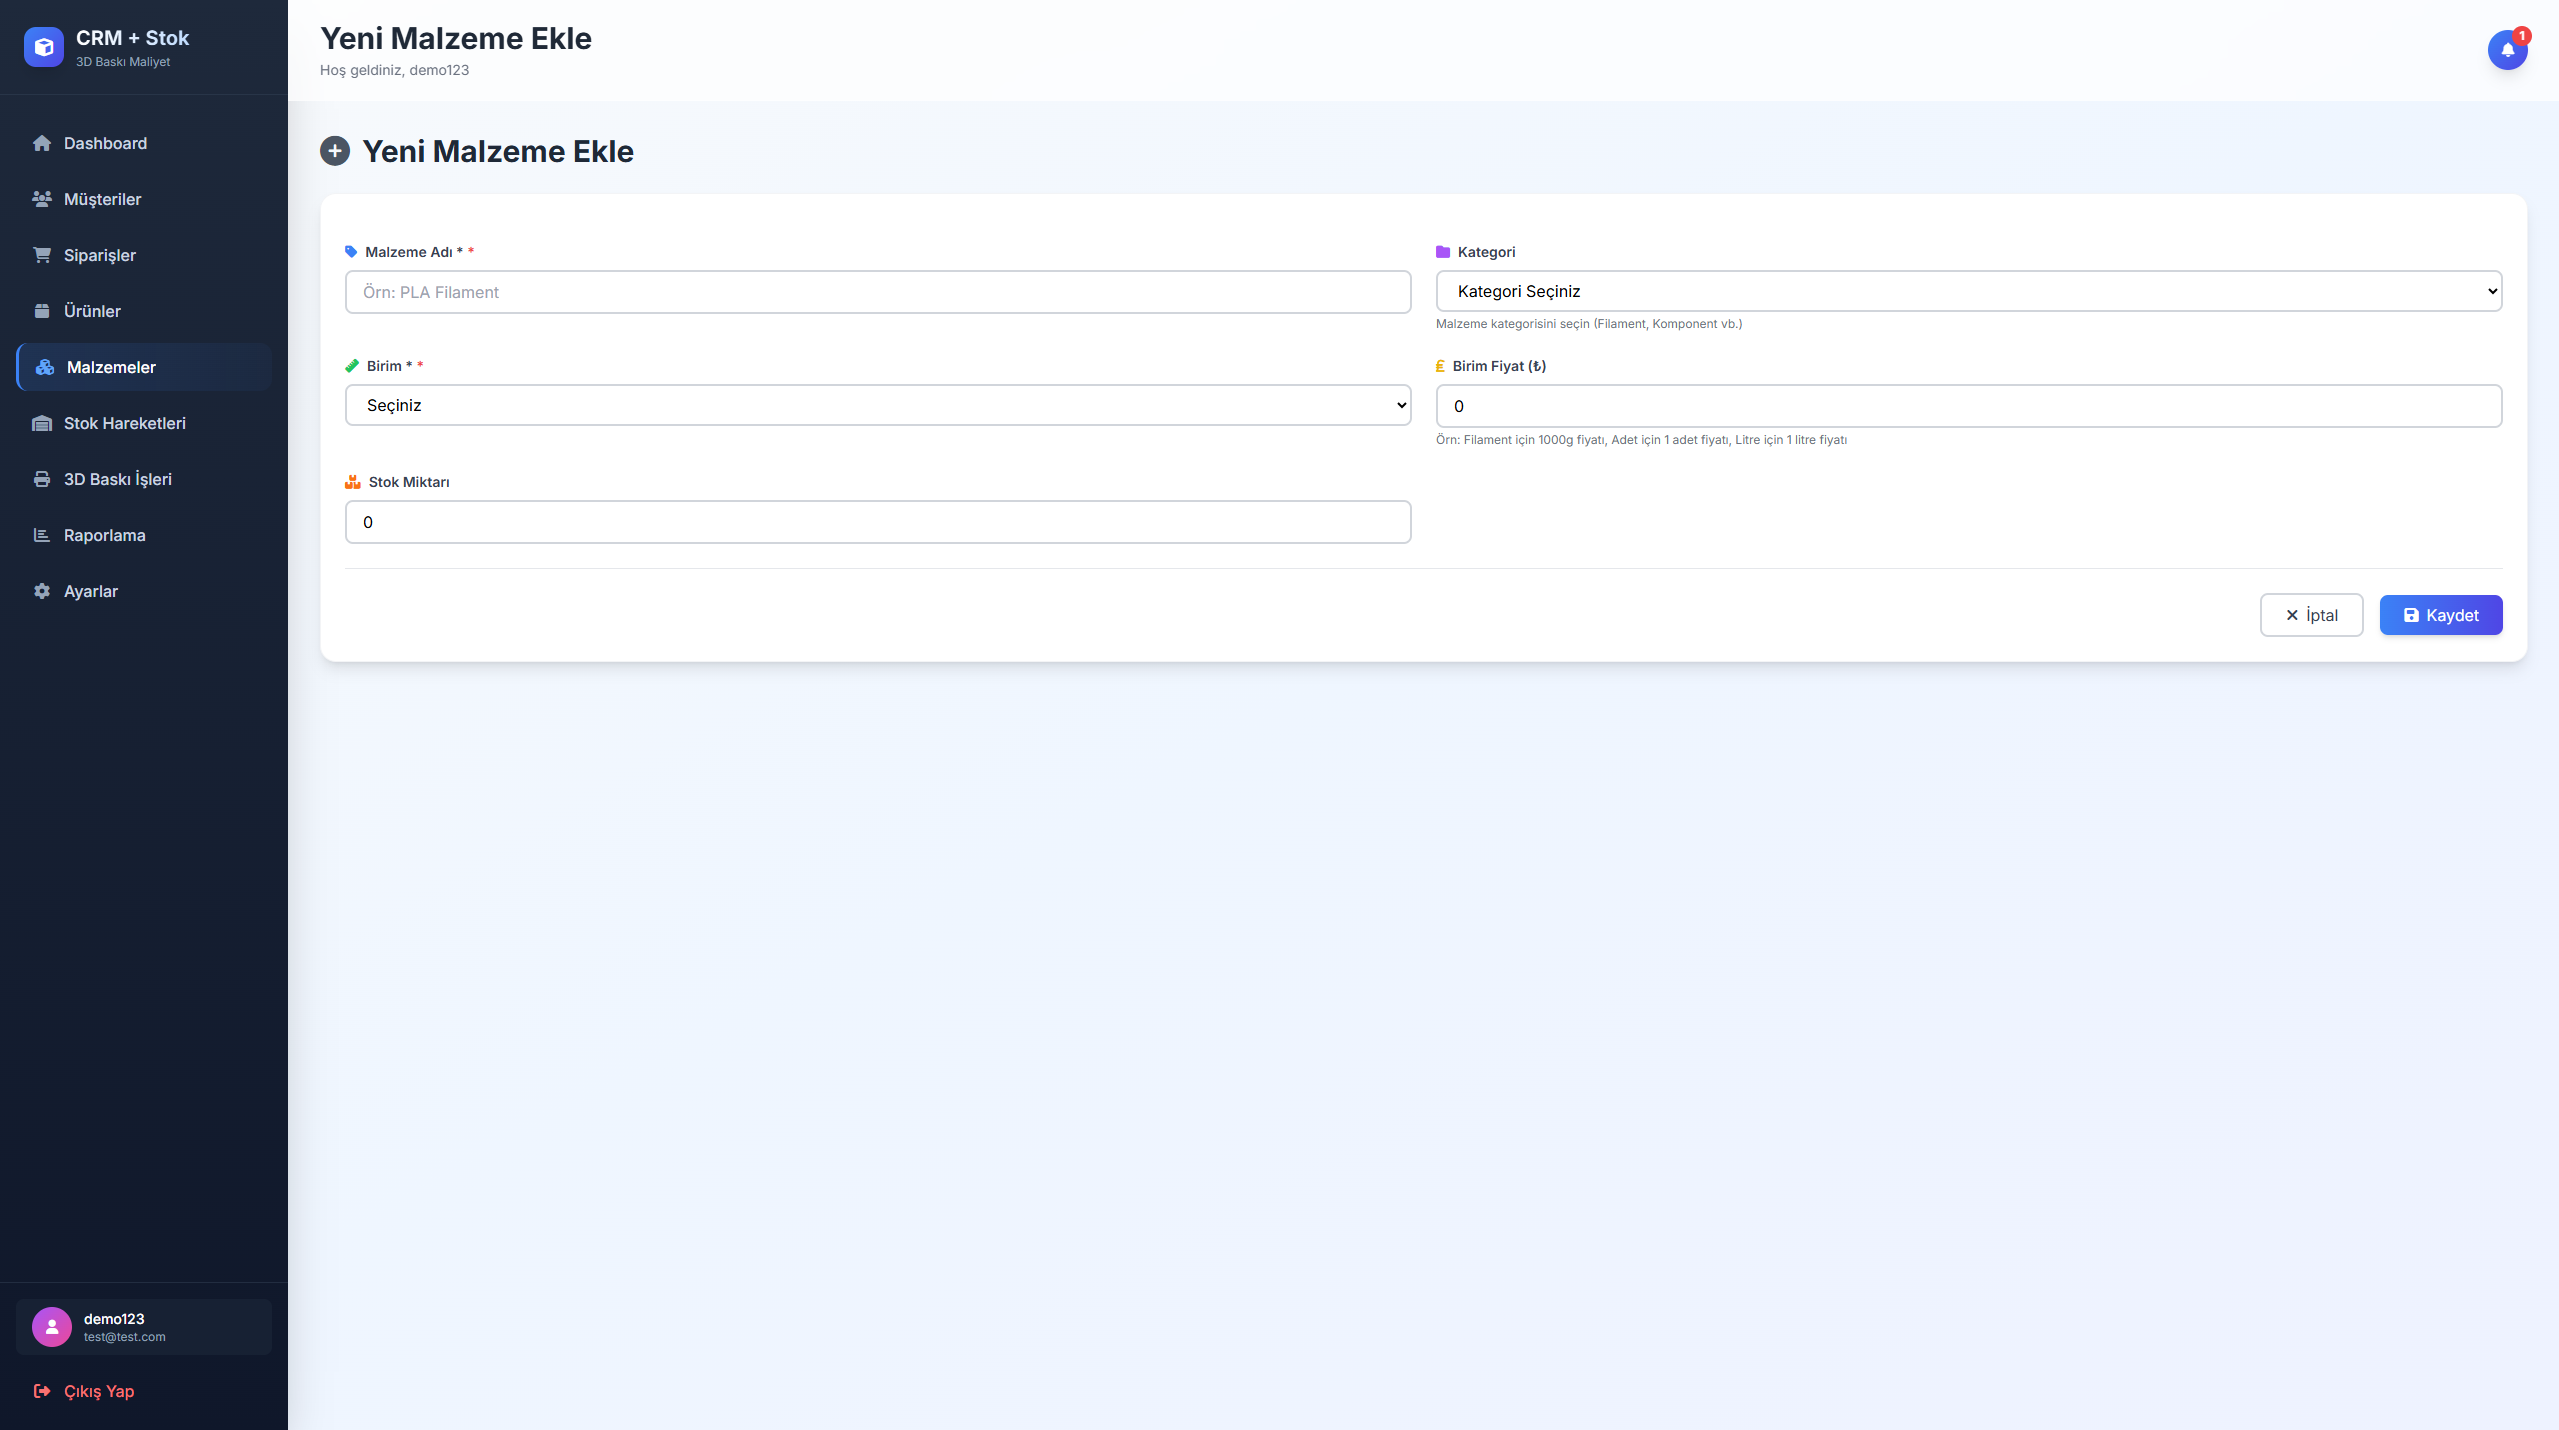Click the notification bell icon
Screen dimensions: 2559x1430
click(2507, 50)
